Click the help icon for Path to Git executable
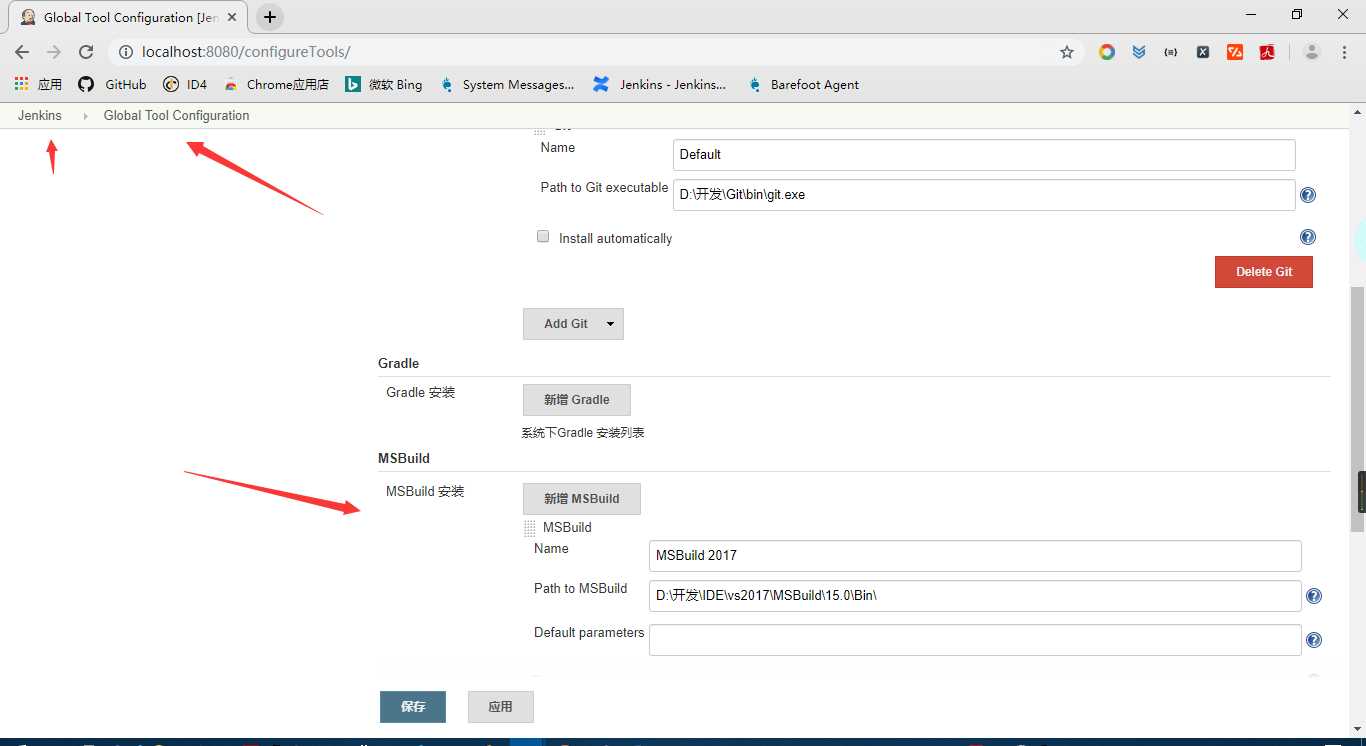 tap(1307, 195)
